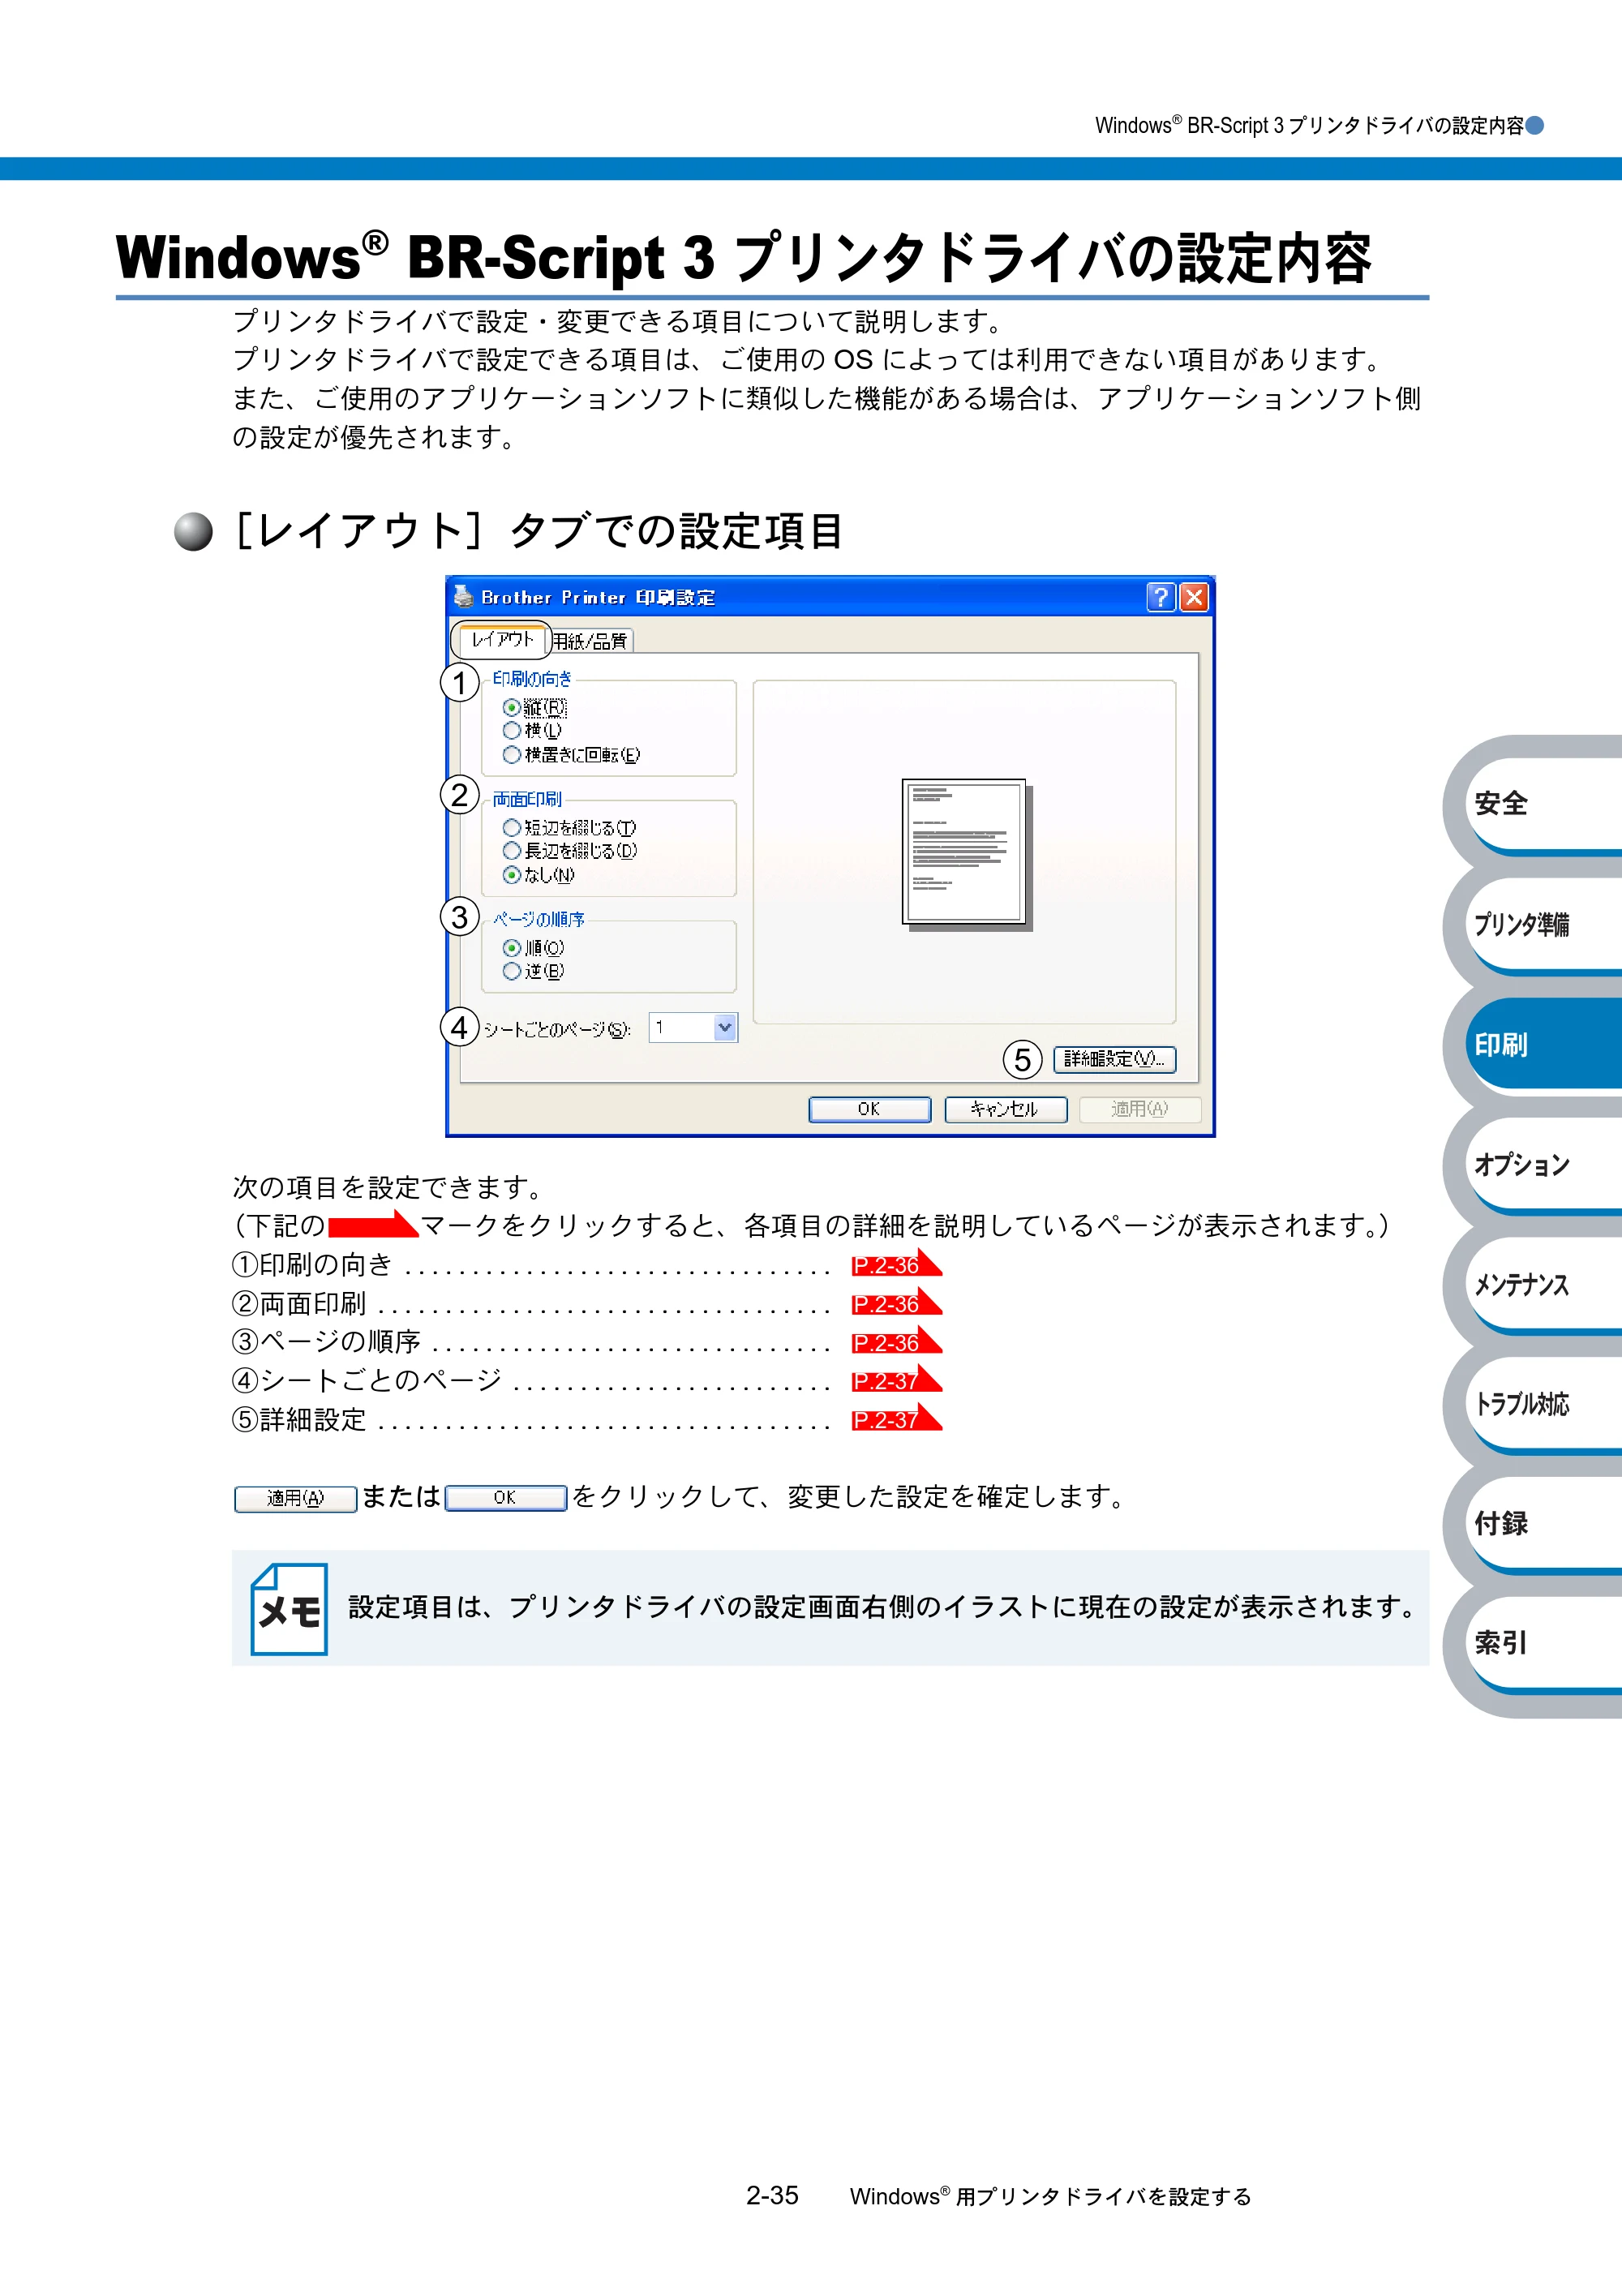The width and height of the screenshot is (1622, 2296).
Task: Open the メンテナンス side tab
Action: point(1545,1284)
